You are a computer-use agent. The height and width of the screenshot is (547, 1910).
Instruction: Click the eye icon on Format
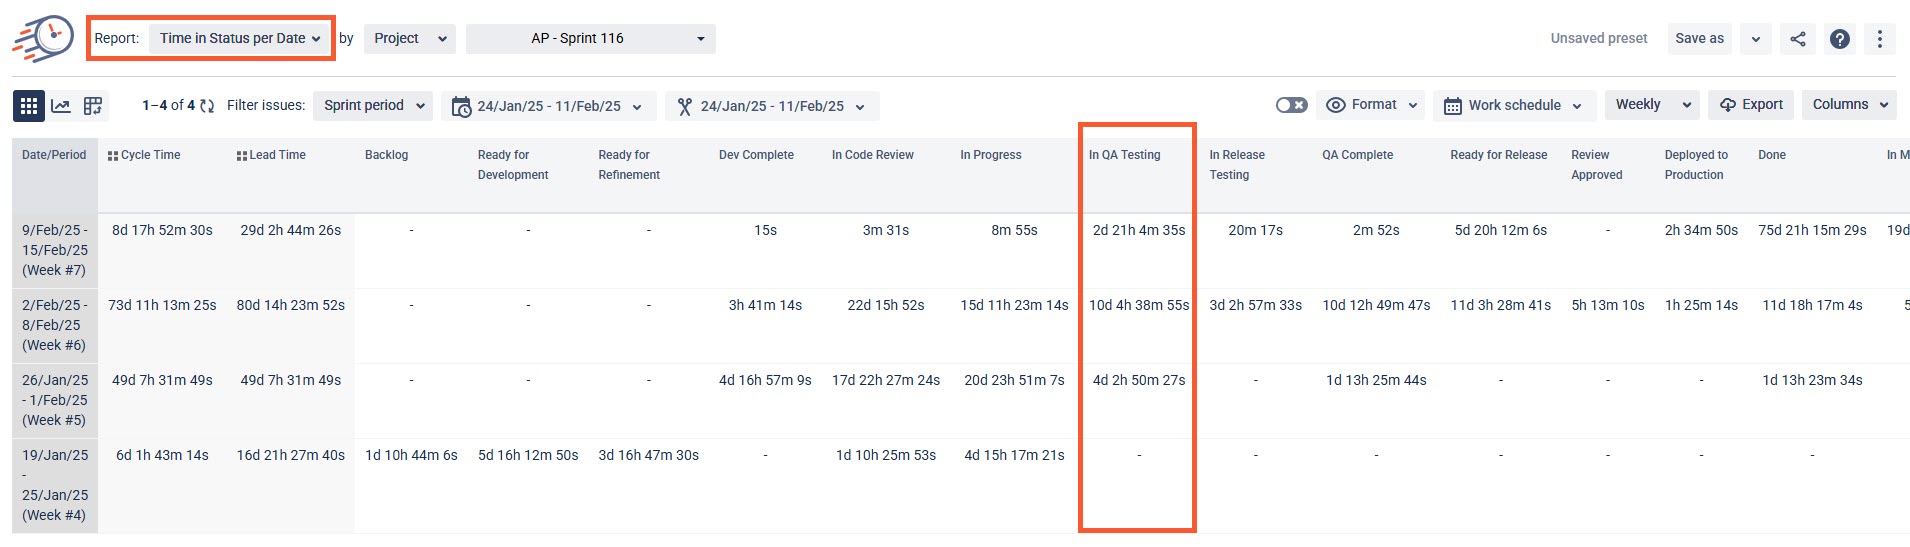point(1336,105)
